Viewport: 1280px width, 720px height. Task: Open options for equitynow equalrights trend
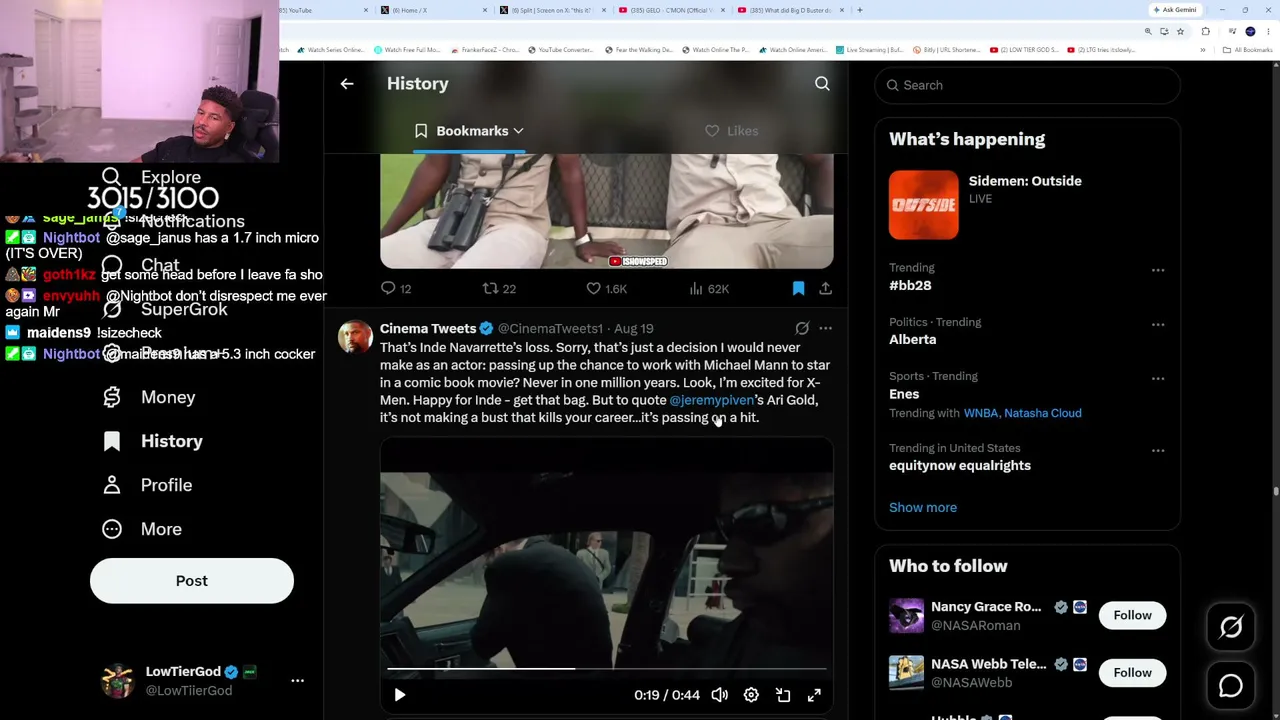coord(1158,450)
